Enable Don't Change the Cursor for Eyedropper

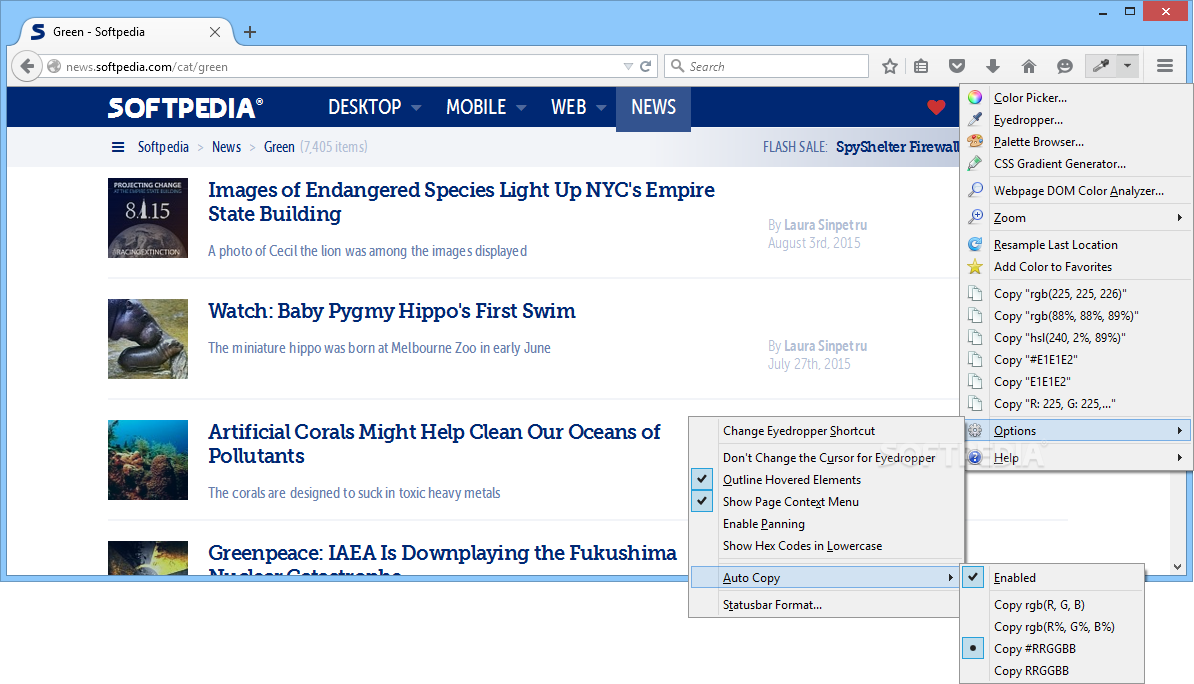825,458
